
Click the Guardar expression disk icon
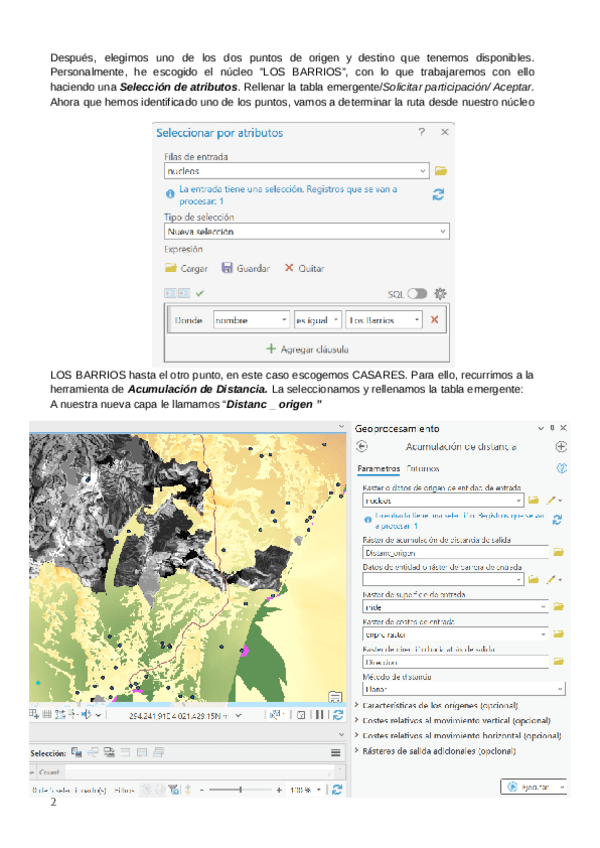(227, 268)
